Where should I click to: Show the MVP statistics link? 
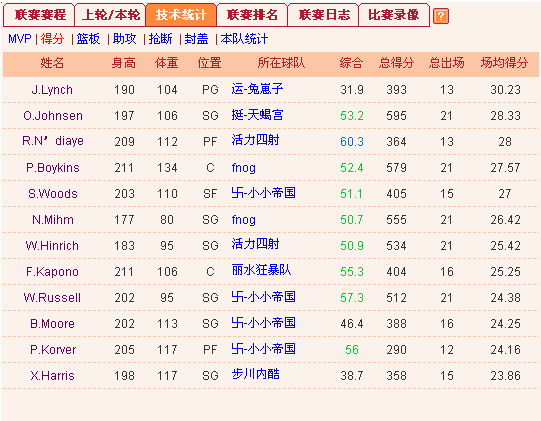tap(20, 39)
